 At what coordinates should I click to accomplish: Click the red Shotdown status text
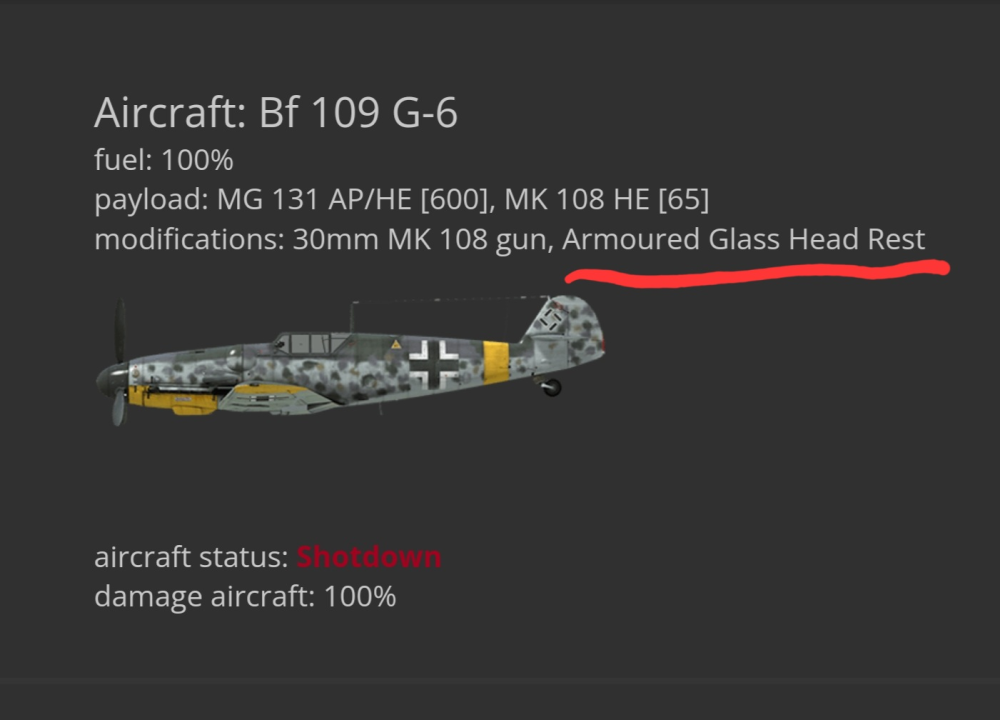(368, 557)
